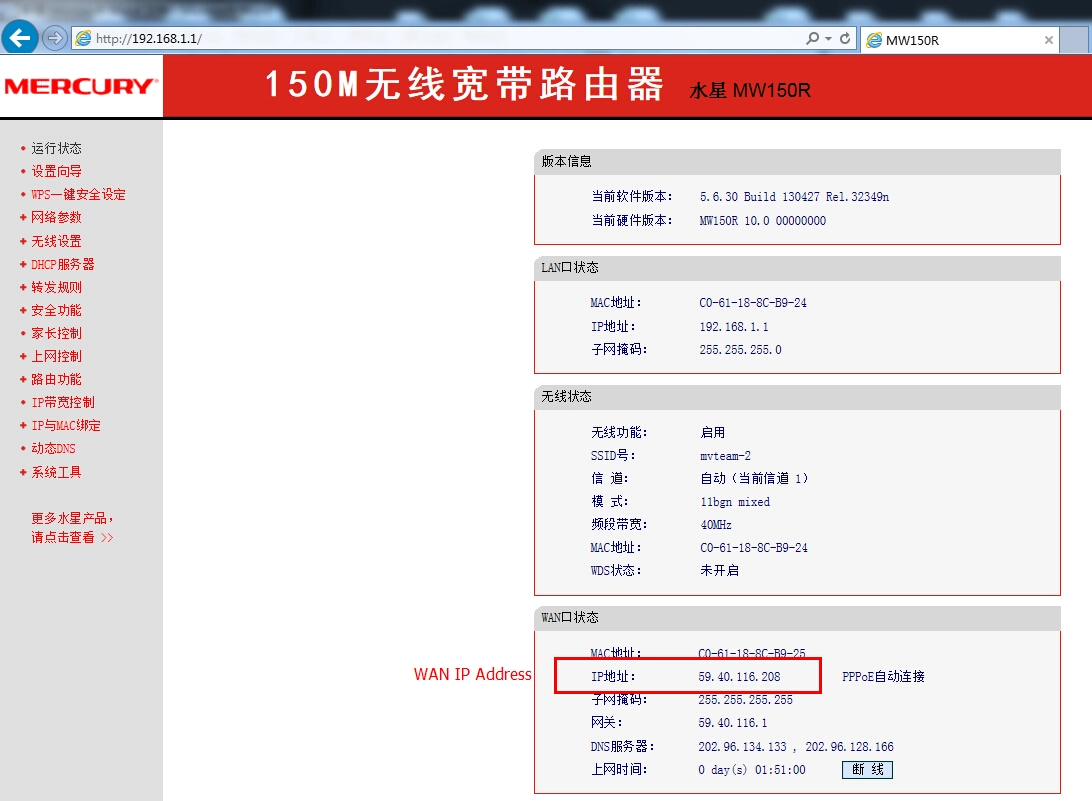Expand 安全功能 menu
Image resolution: width=1092 pixels, height=801 pixels.
56,310
